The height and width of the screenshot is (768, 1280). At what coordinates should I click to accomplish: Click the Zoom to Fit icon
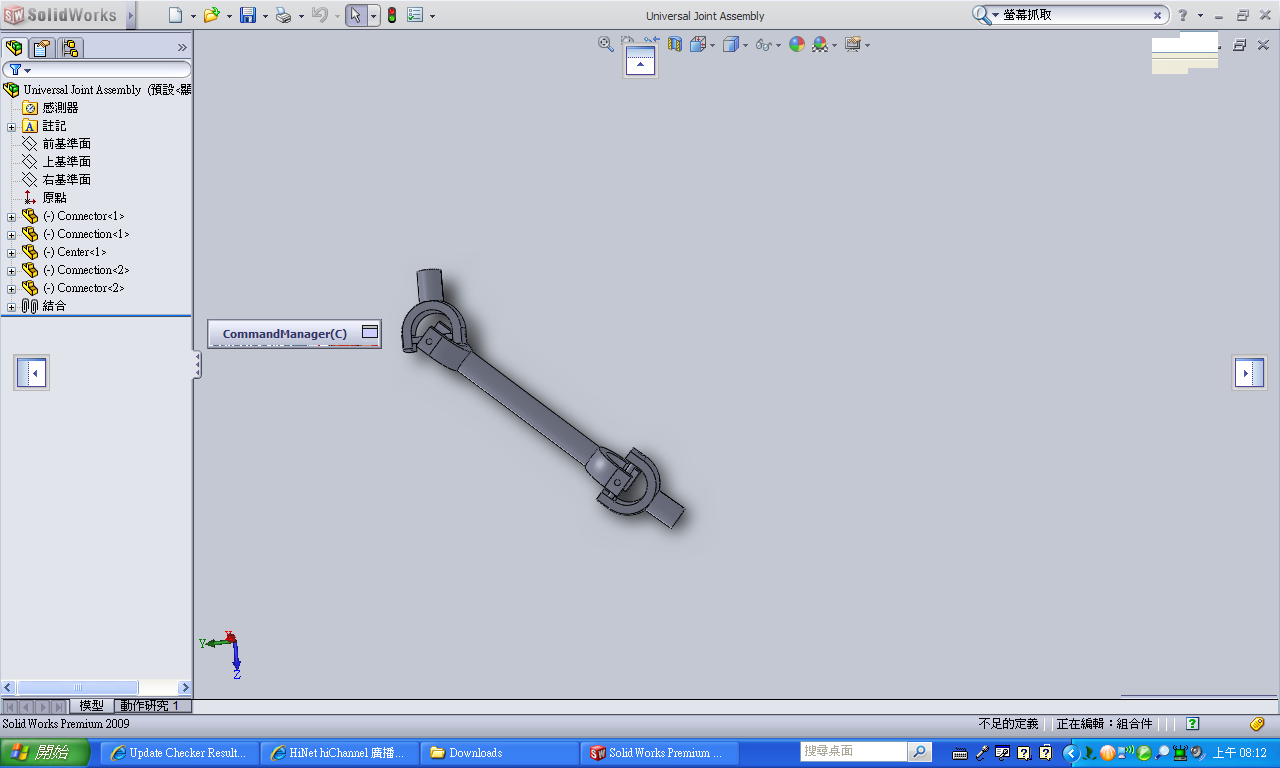[606, 44]
